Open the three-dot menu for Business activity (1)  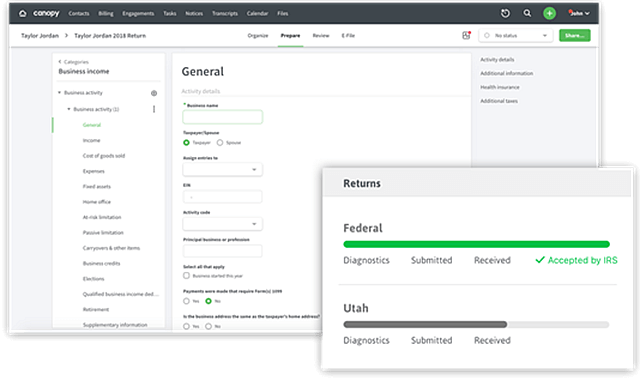click(154, 109)
